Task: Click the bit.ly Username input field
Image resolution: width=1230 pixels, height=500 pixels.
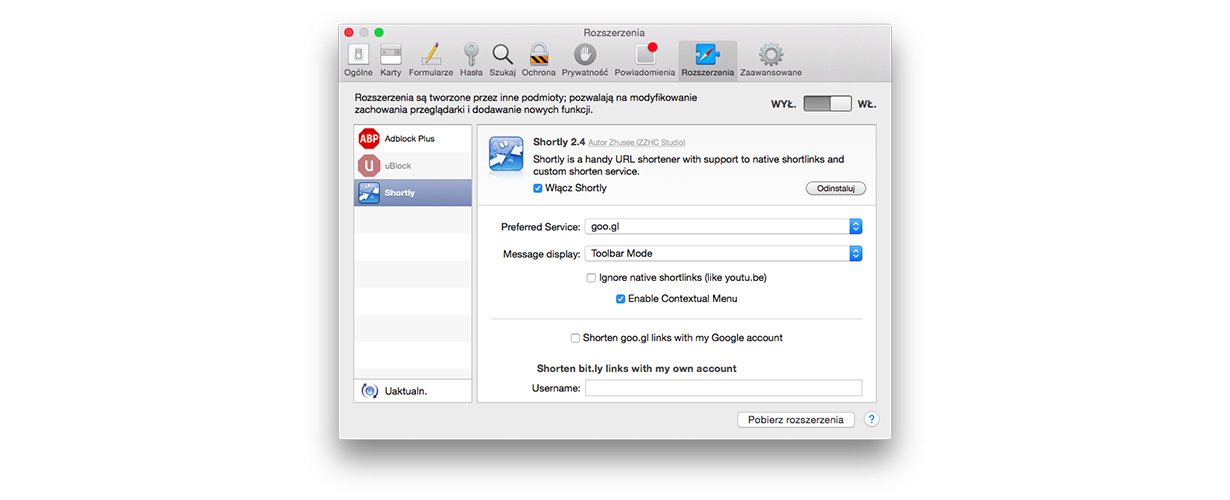Action: [724, 388]
